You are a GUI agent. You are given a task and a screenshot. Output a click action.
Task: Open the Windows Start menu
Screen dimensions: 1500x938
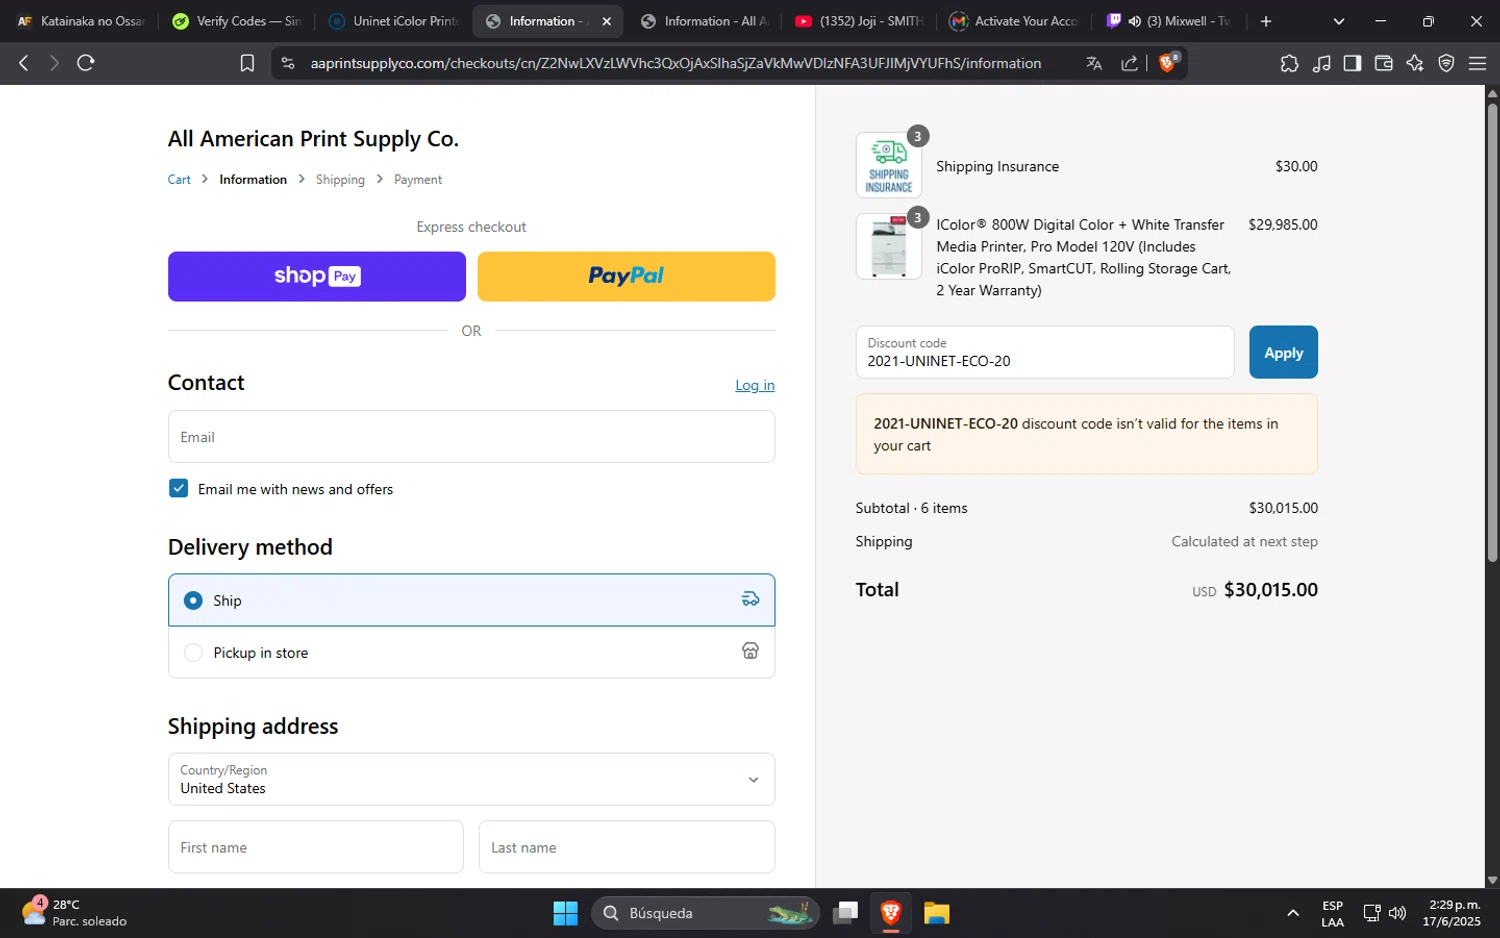click(x=565, y=913)
